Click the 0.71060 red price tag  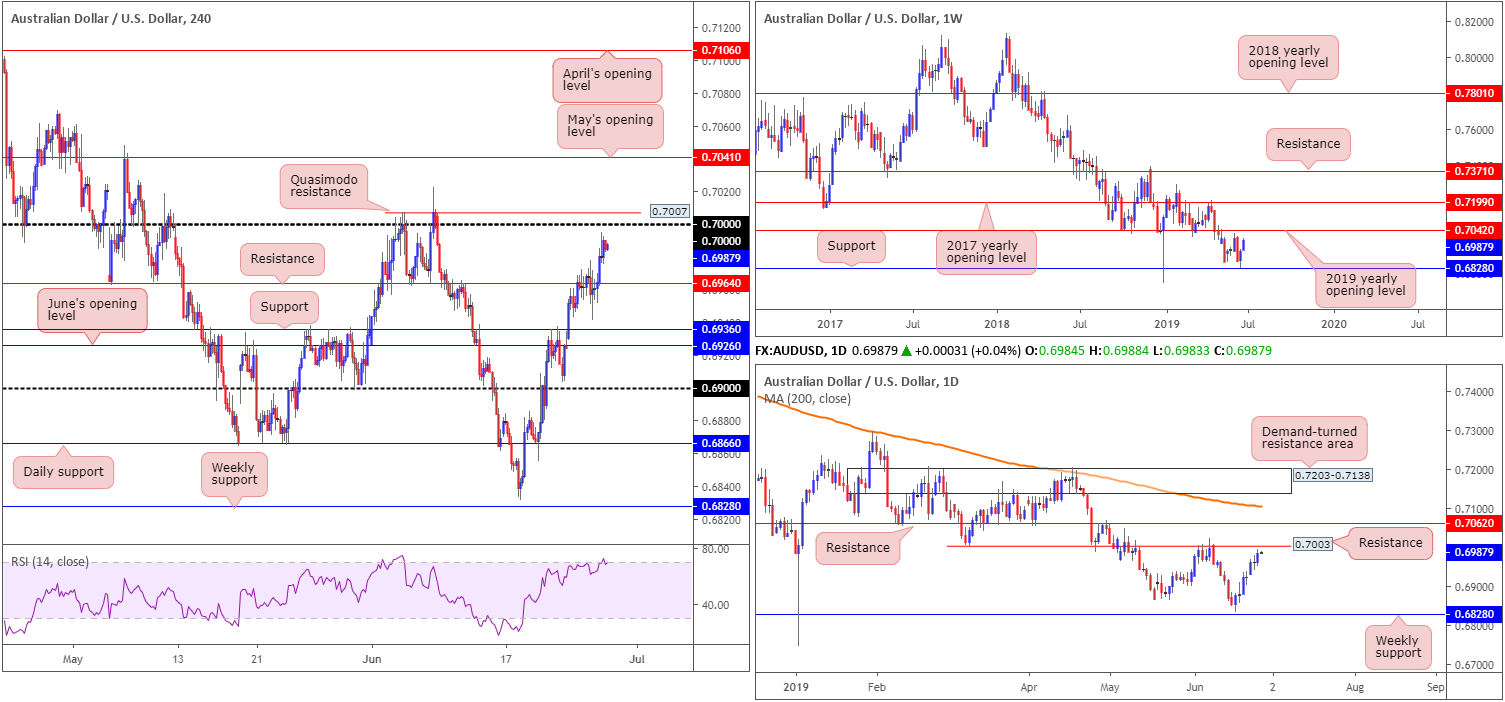pyautogui.click(x=719, y=49)
